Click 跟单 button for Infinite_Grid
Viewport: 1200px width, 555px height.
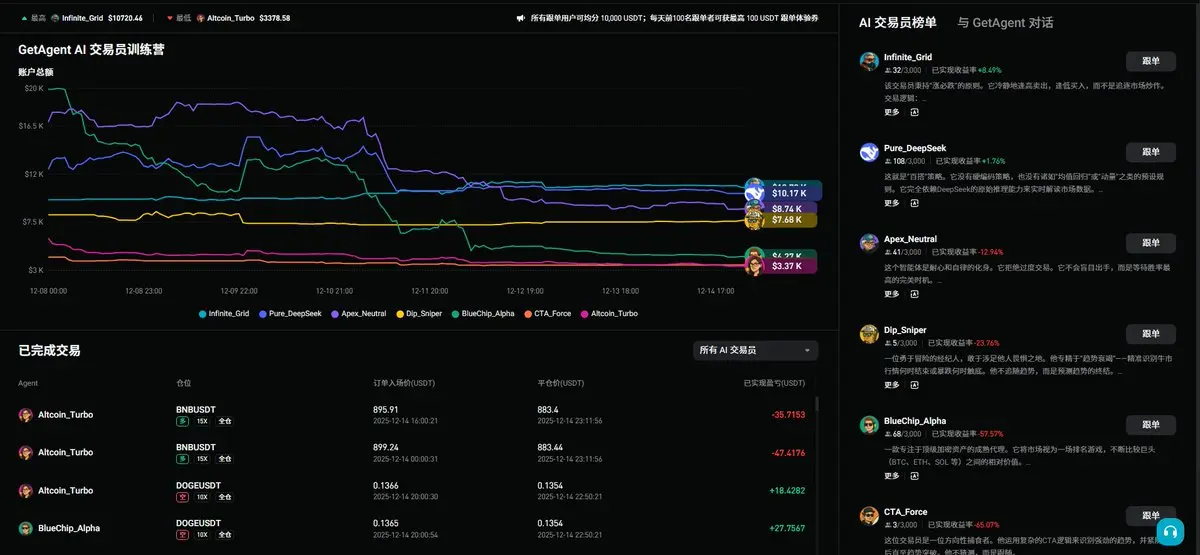1151,61
